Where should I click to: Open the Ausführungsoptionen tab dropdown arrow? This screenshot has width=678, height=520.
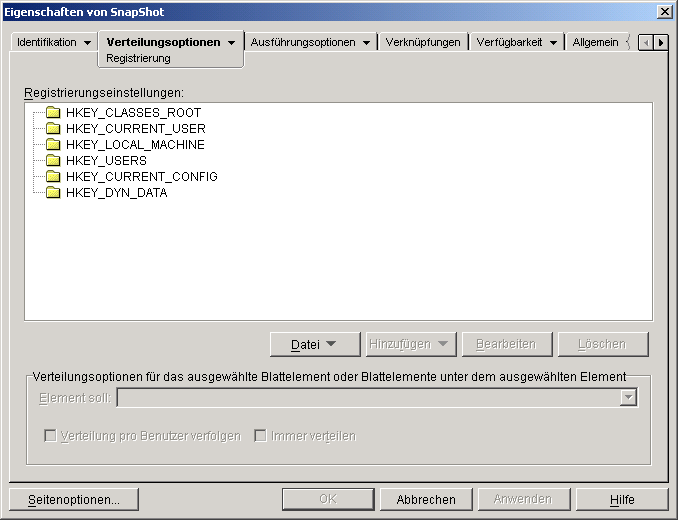tap(367, 43)
